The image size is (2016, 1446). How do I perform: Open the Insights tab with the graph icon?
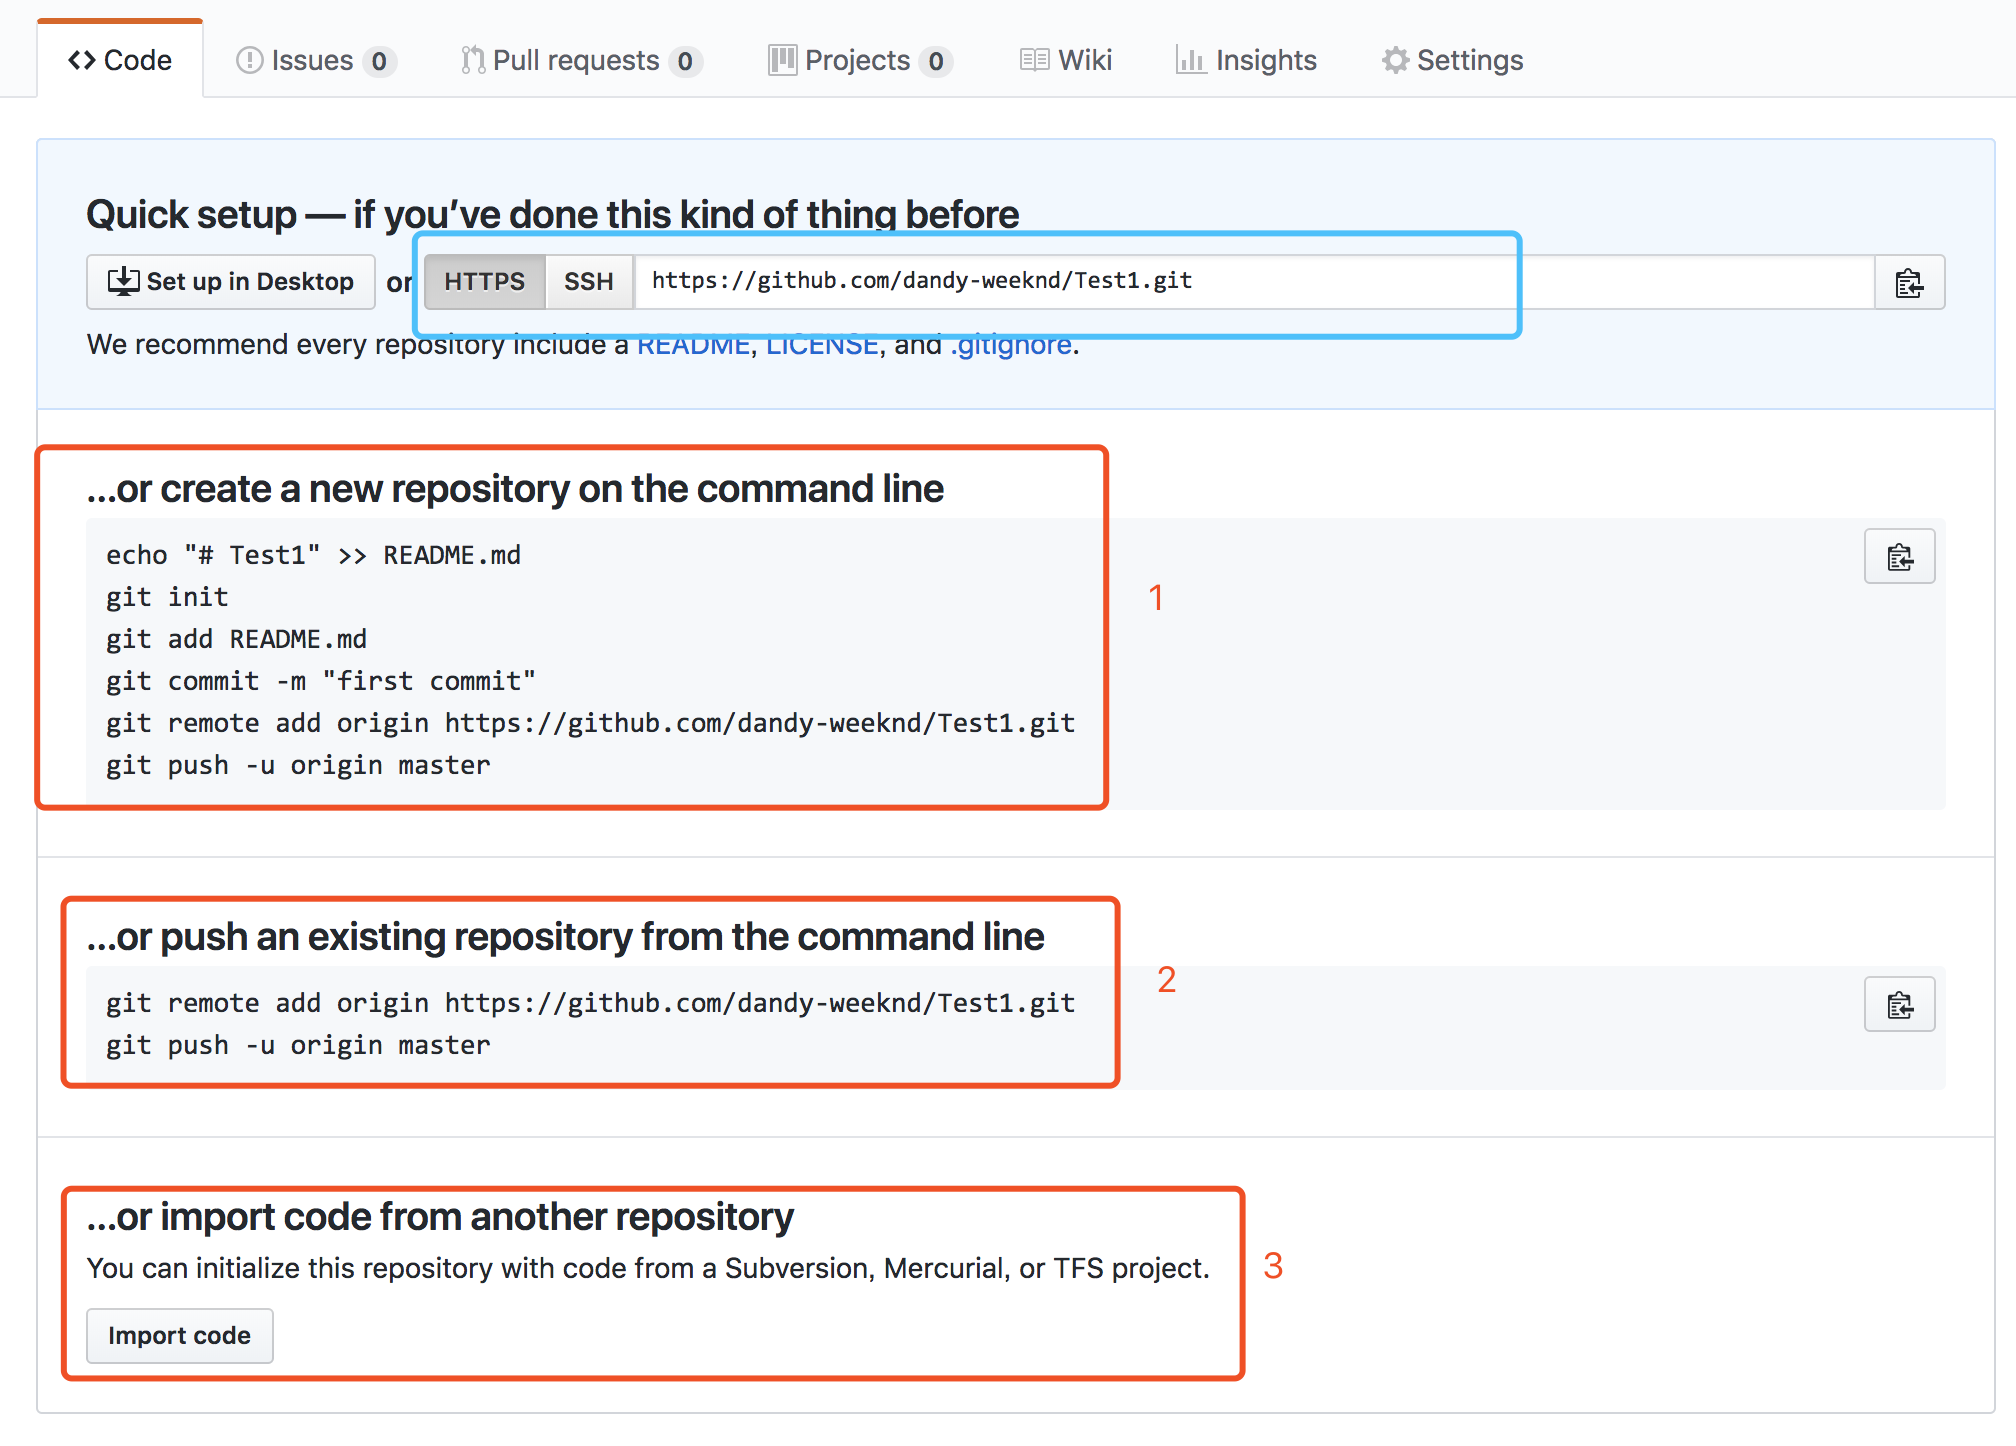(x=1246, y=61)
